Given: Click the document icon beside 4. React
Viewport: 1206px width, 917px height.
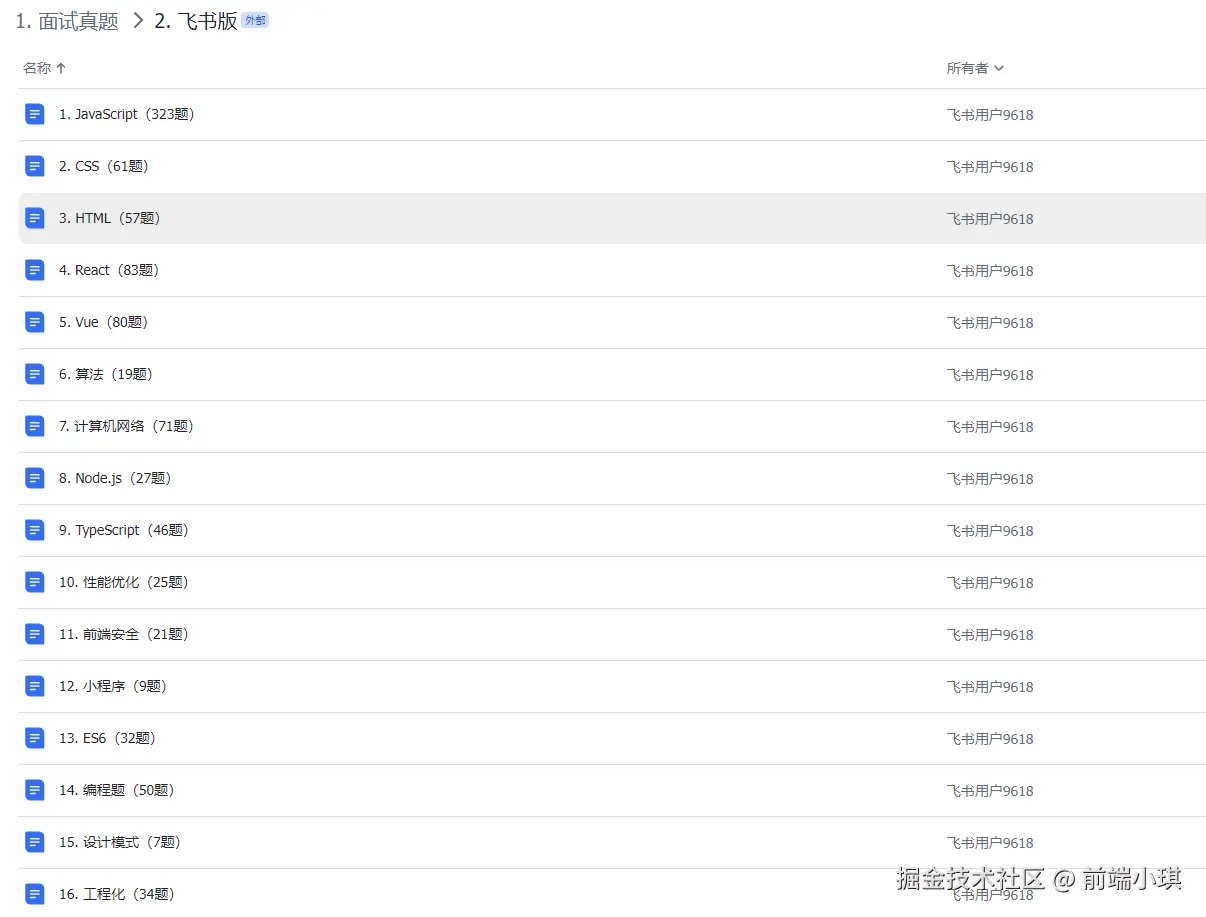Looking at the screenshot, I should (x=35, y=269).
